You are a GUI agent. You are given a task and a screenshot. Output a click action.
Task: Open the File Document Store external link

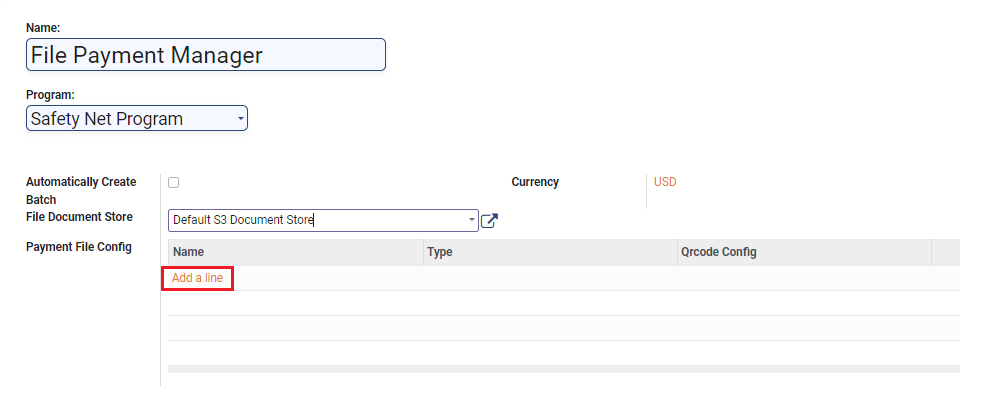pyautogui.click(x=489, y=220)
